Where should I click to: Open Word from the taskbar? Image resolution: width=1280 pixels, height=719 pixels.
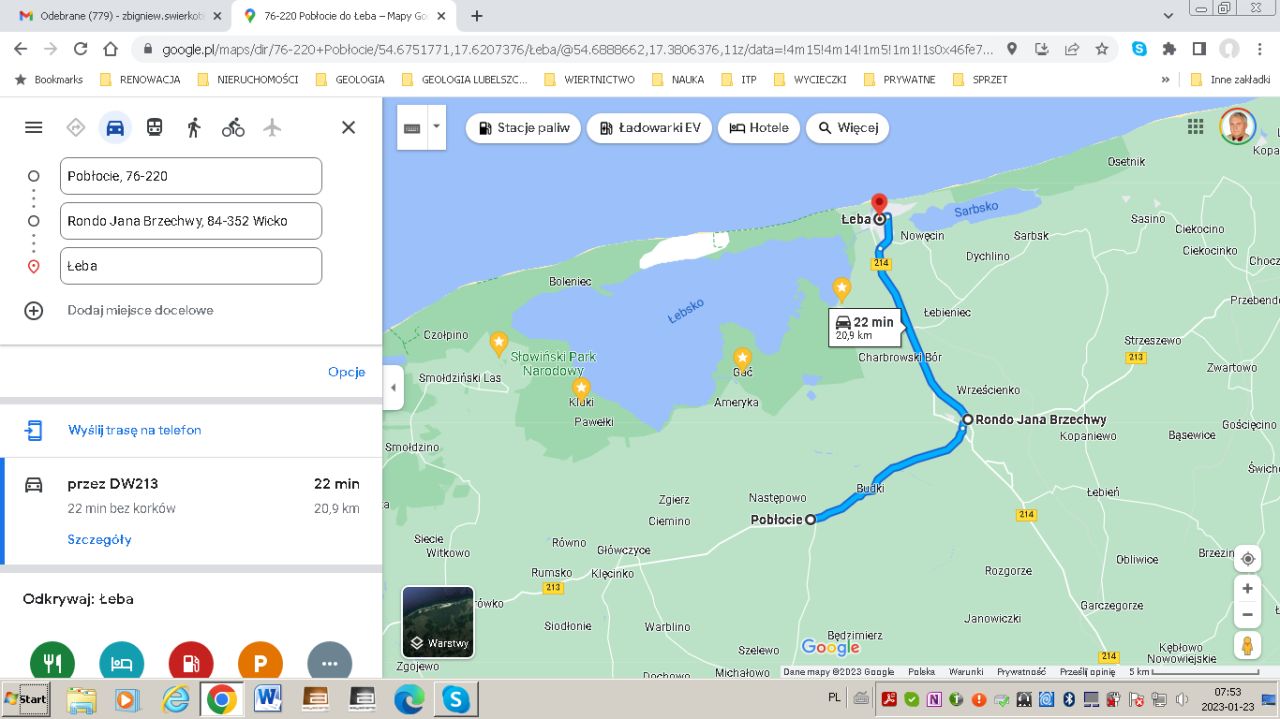click(x=268, y=699)
